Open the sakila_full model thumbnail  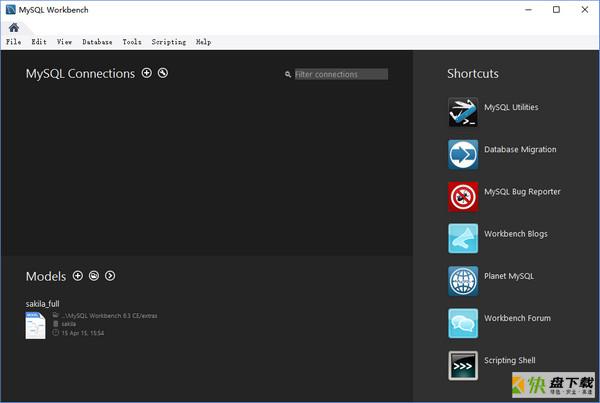tap(36, 325)
